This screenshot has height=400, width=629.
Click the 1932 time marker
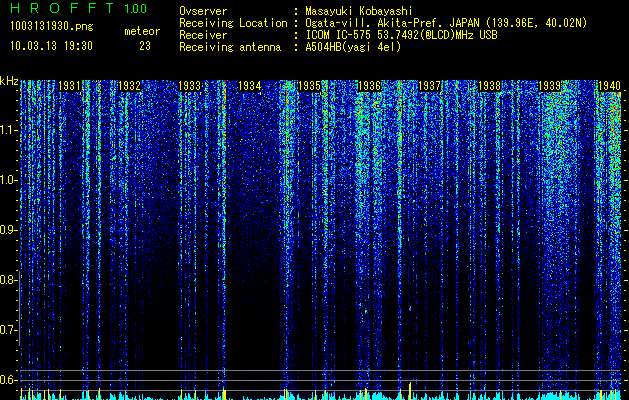pos(130,86)
